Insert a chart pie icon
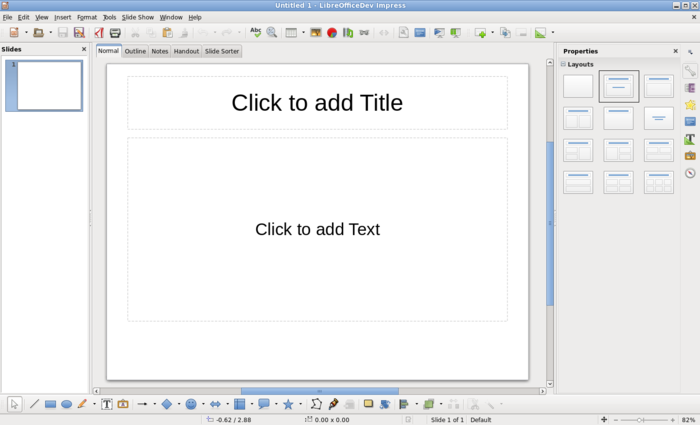Image resolution: width=700 pixels, height=425 pixels. pos(332,33)
